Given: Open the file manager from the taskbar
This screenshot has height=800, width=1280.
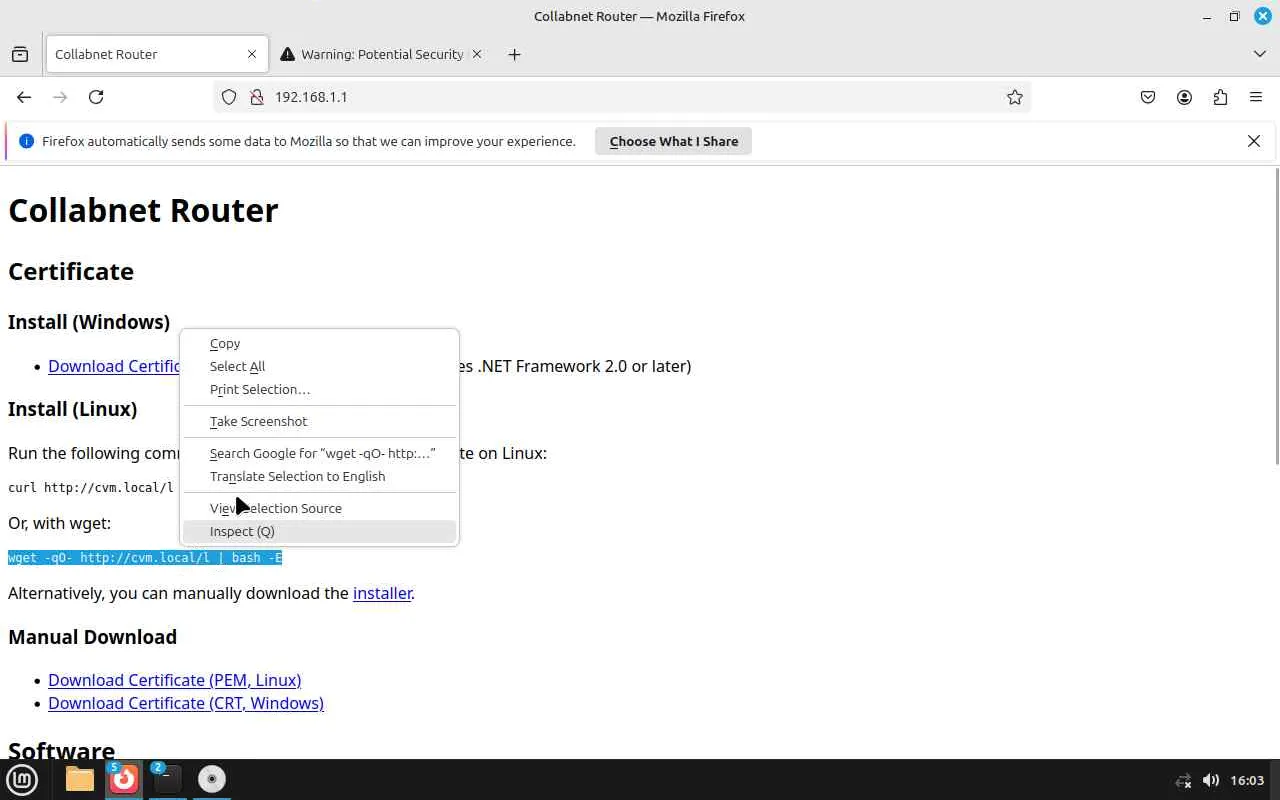Looking at the screenshot, I should (x=80, y=779).
